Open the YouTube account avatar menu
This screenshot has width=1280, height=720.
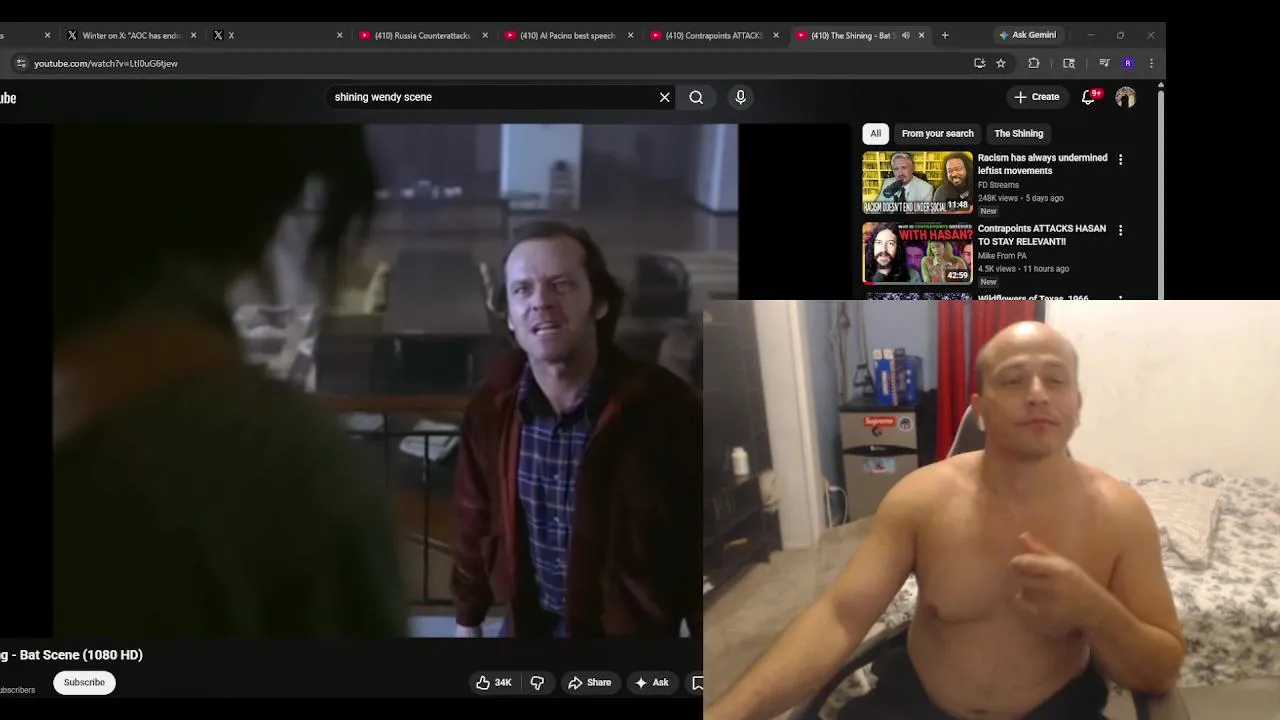(1125, 97)
